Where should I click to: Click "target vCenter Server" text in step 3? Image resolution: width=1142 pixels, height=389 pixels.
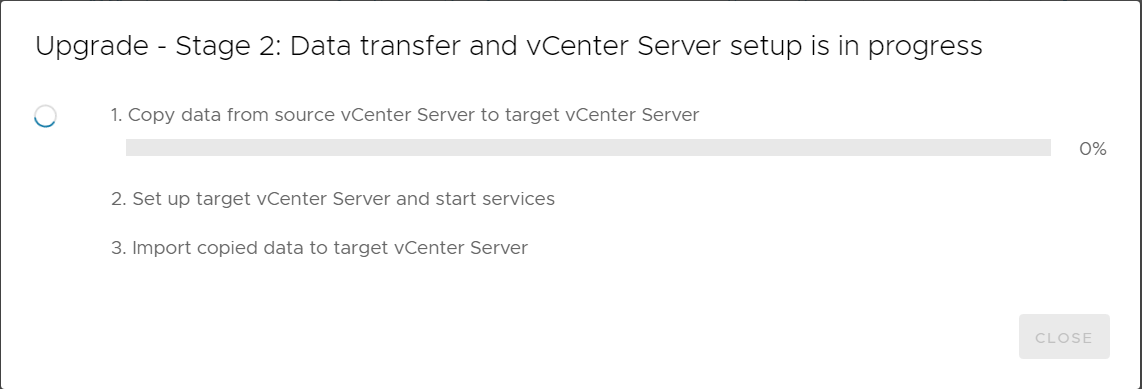tap(430, 248)
